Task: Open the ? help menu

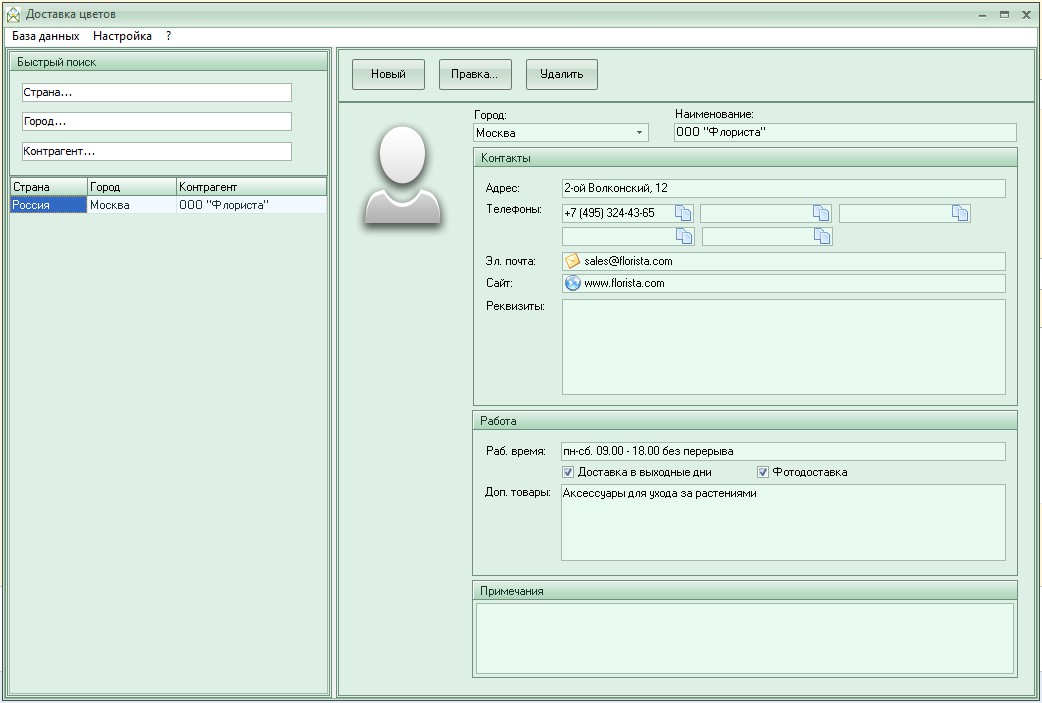Action: click(168, 36)
